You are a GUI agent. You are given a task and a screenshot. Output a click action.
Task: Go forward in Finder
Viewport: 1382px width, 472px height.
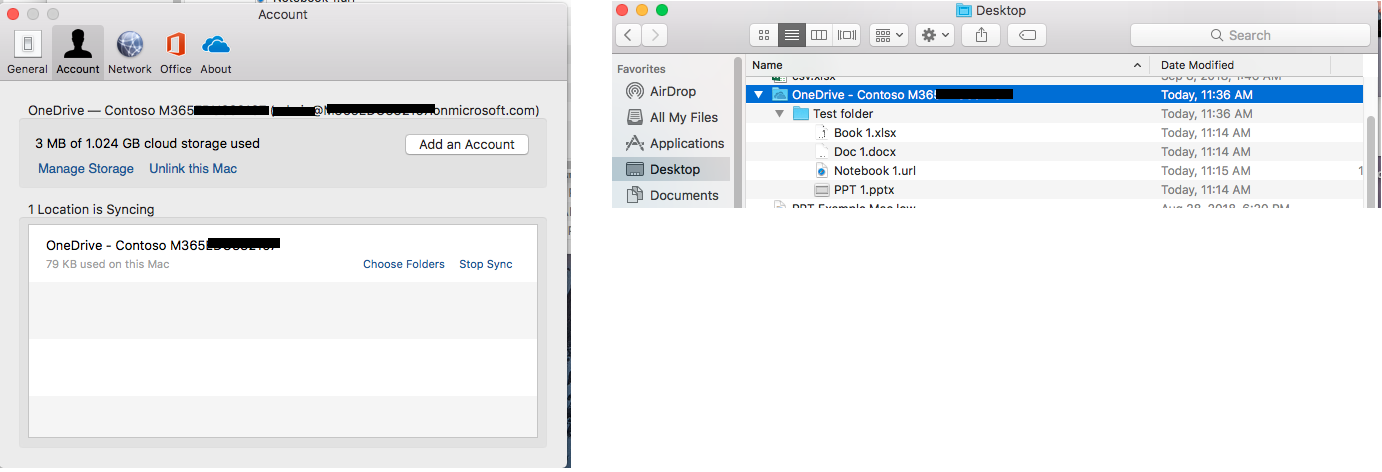pyautogui.click(x=655, y=35)
